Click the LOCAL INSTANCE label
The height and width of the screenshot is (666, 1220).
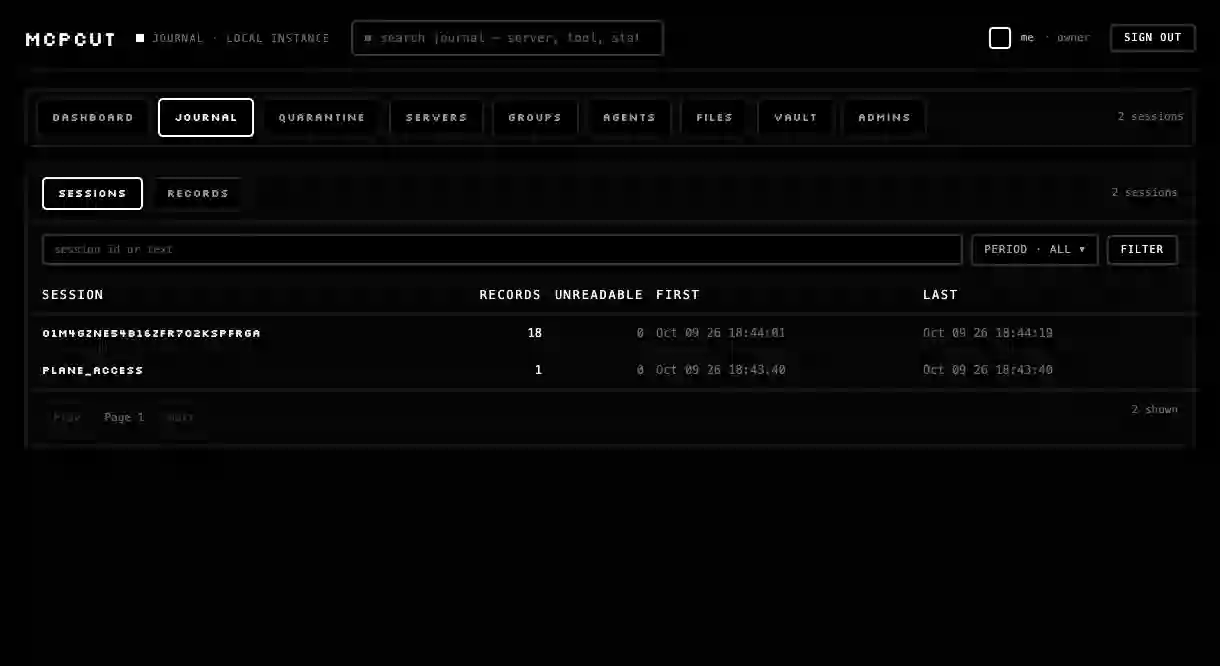click(x=278, y=38)
